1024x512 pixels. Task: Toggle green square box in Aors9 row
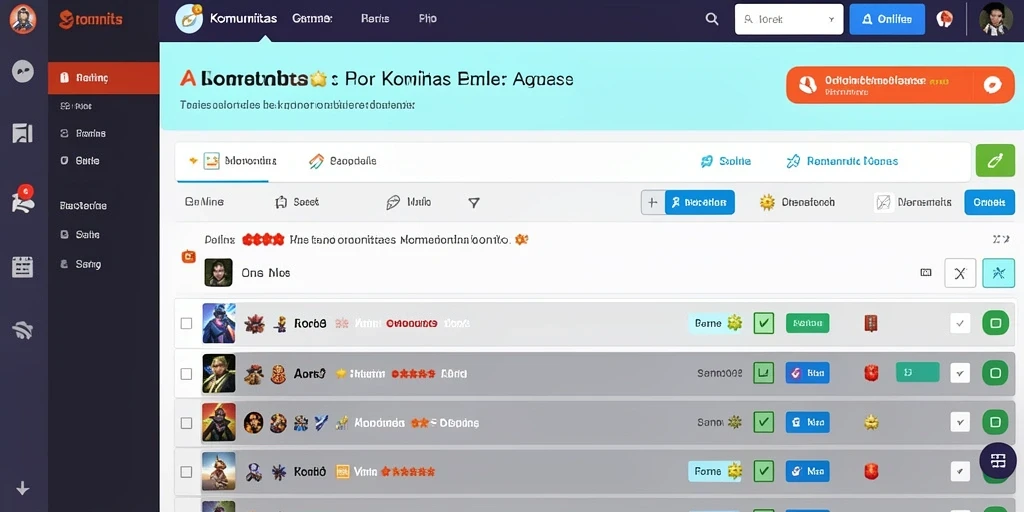(x=763, y=373)
